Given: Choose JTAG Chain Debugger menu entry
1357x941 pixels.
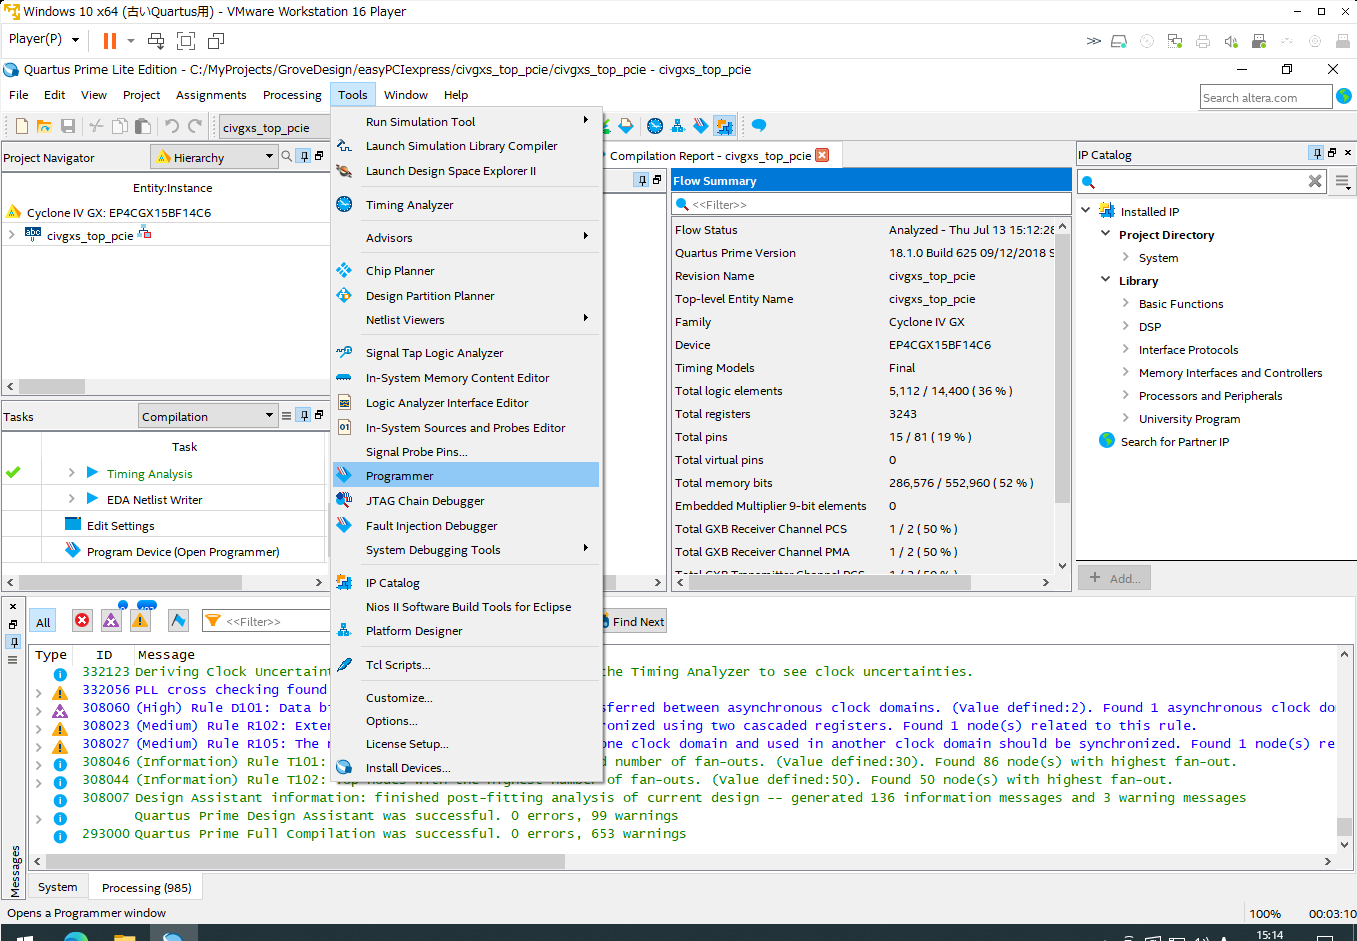Looking at the screenshot, I should (x=466, y=501).
